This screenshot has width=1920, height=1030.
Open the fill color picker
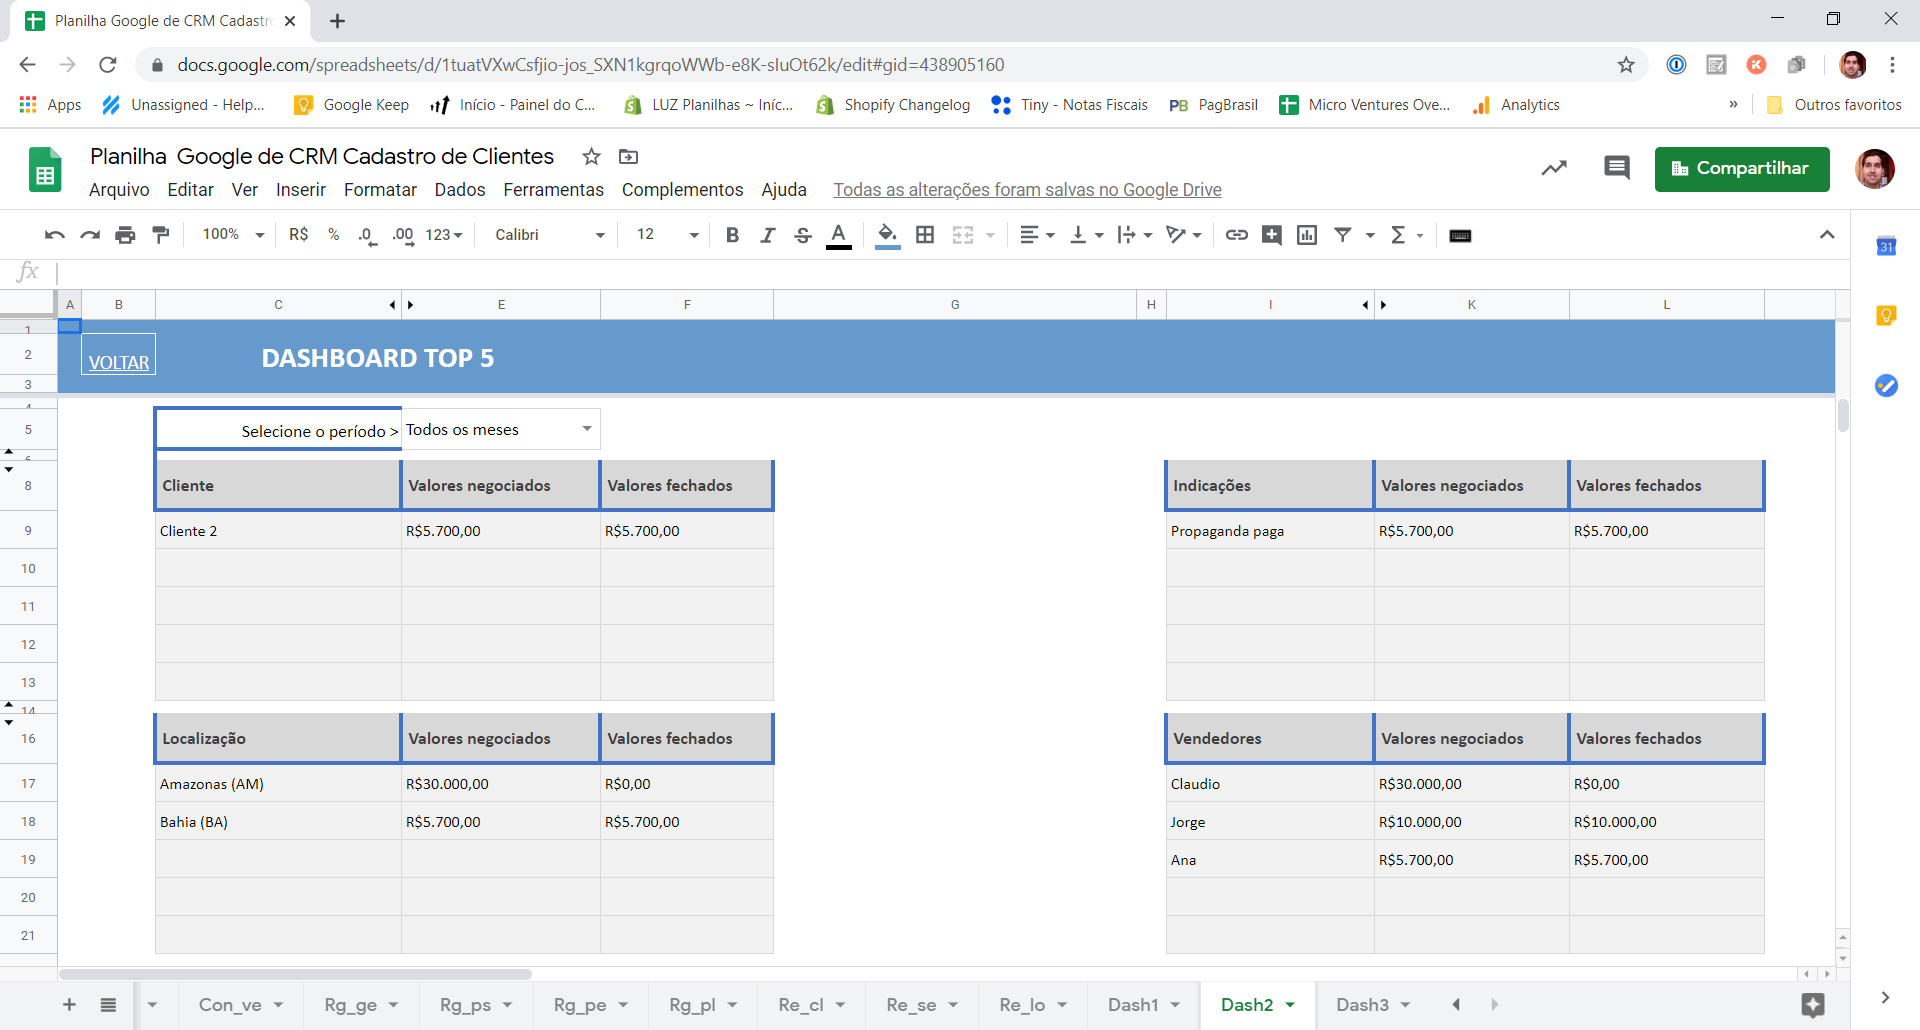tap(887, 235)
